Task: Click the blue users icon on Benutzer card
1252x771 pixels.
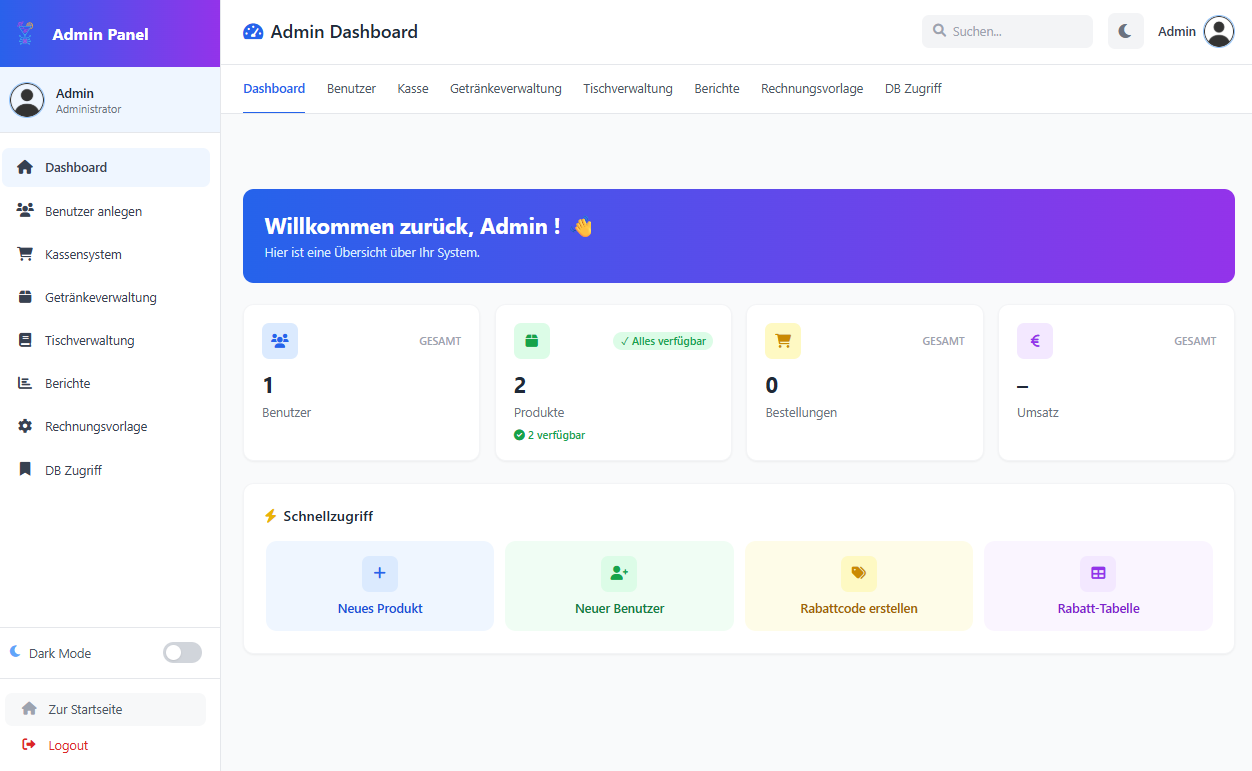Action: pyautogui.click(x=280, y=341)
